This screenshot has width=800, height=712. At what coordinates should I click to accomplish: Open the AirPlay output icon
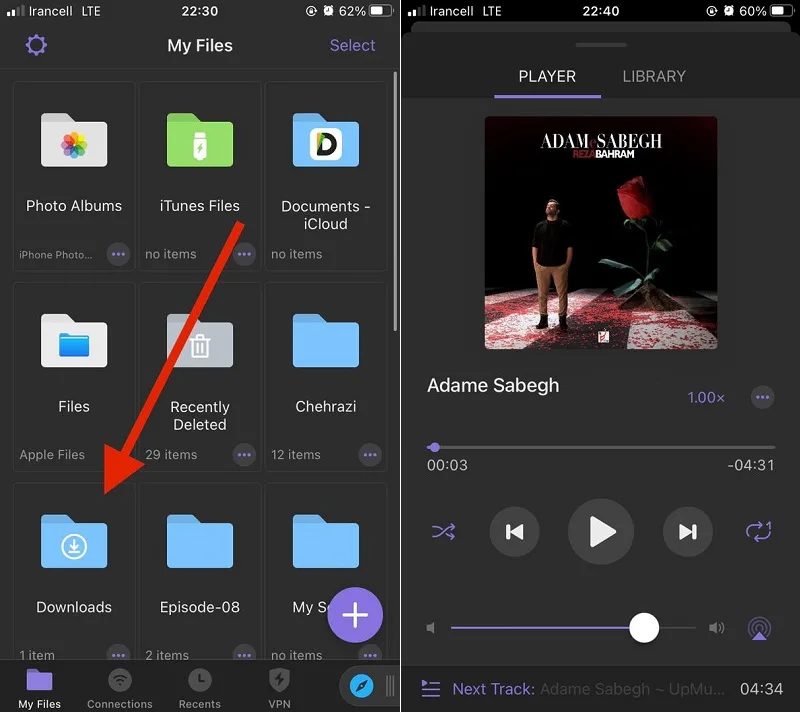pos(759,628)
